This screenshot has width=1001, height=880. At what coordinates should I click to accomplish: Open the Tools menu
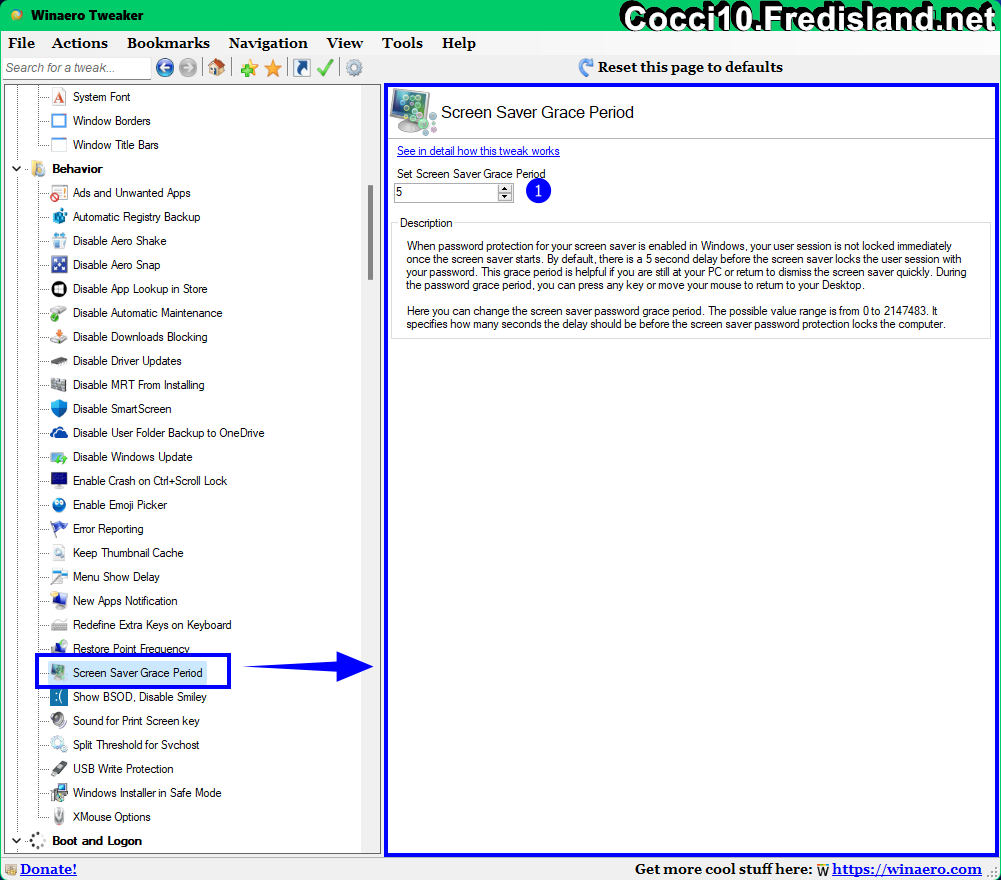402,43
